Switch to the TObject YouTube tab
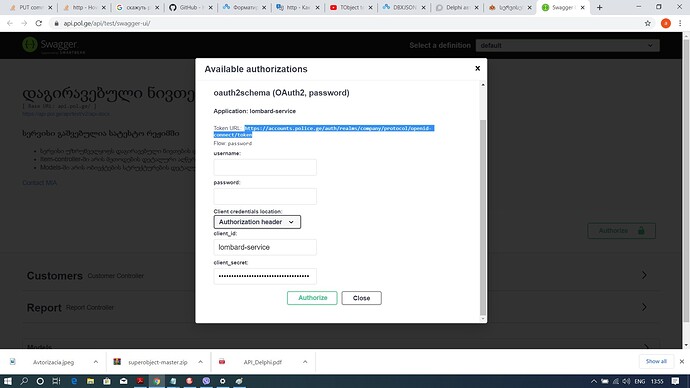Screen dimensions: 690x388 [351, 7]
